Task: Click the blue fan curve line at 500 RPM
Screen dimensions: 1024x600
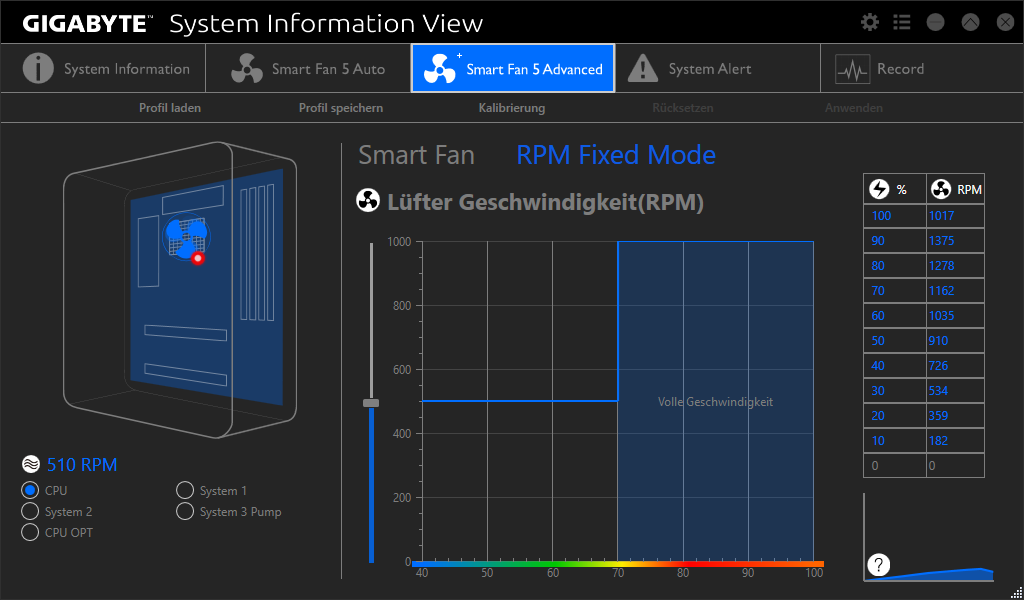Action: (x=520, y=401)
